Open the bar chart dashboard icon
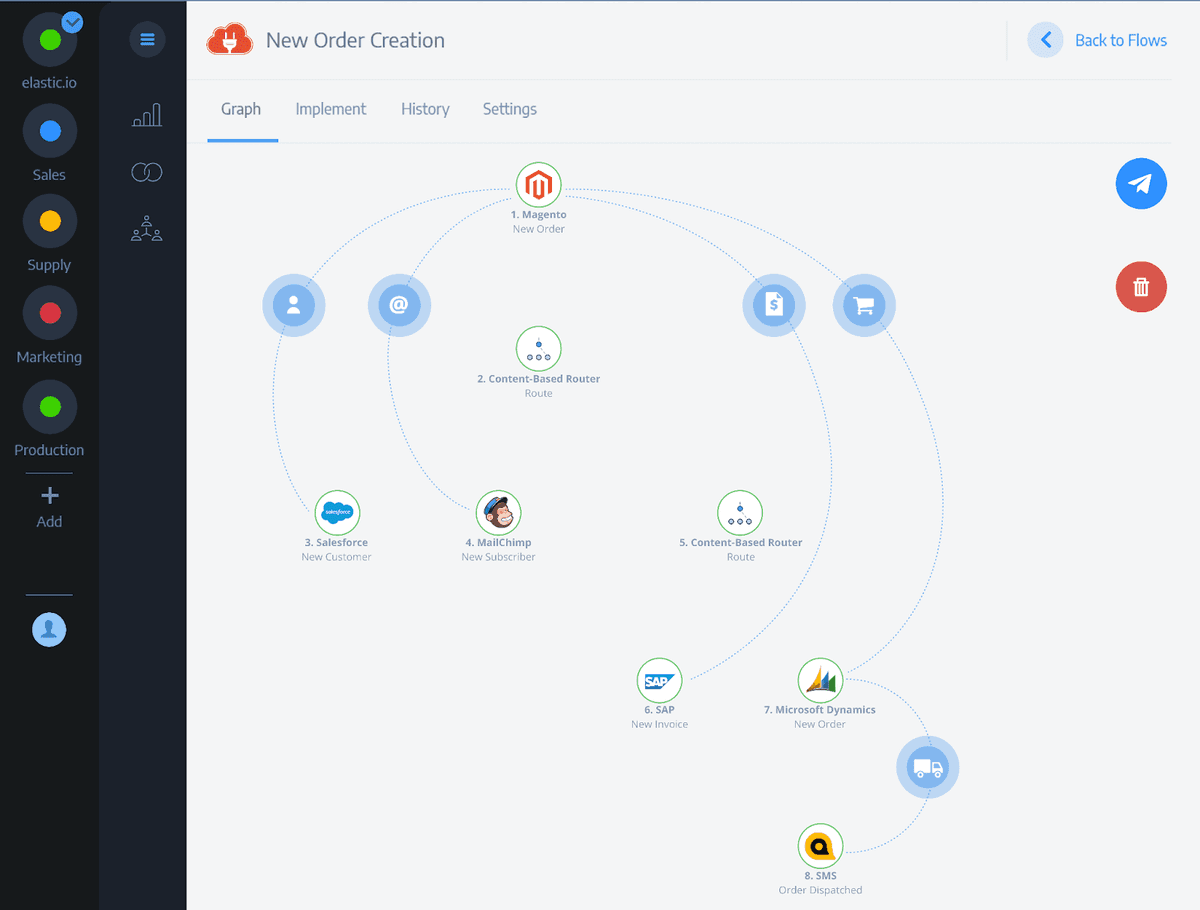This screenshot has width=1200, height=910. (147, 116)
